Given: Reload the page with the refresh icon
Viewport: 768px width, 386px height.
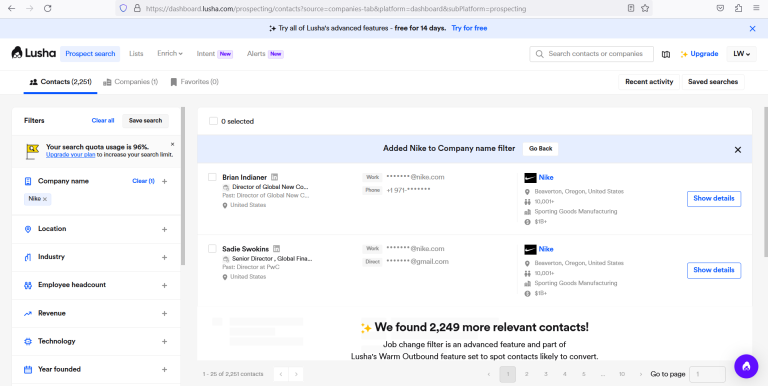Looking at the screenshot, I should (48, 8).
